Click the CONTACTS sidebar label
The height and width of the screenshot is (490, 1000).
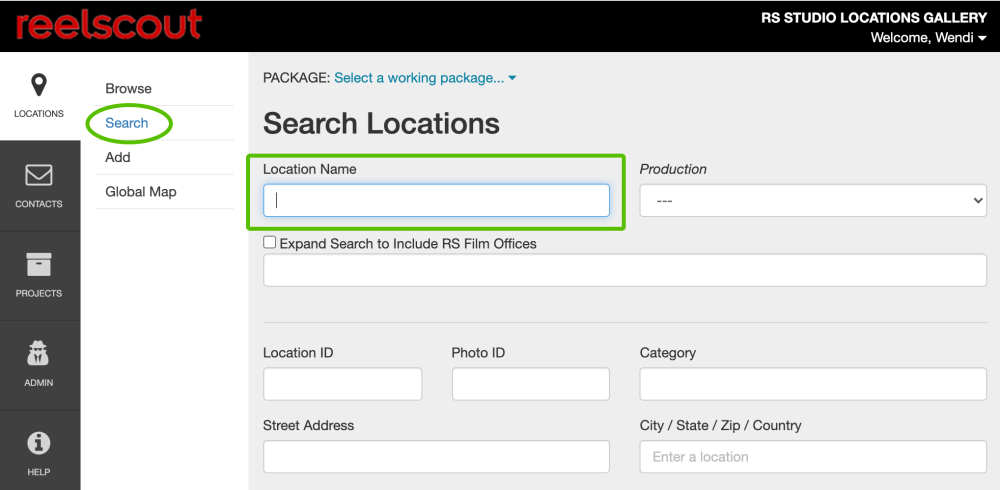39,204
